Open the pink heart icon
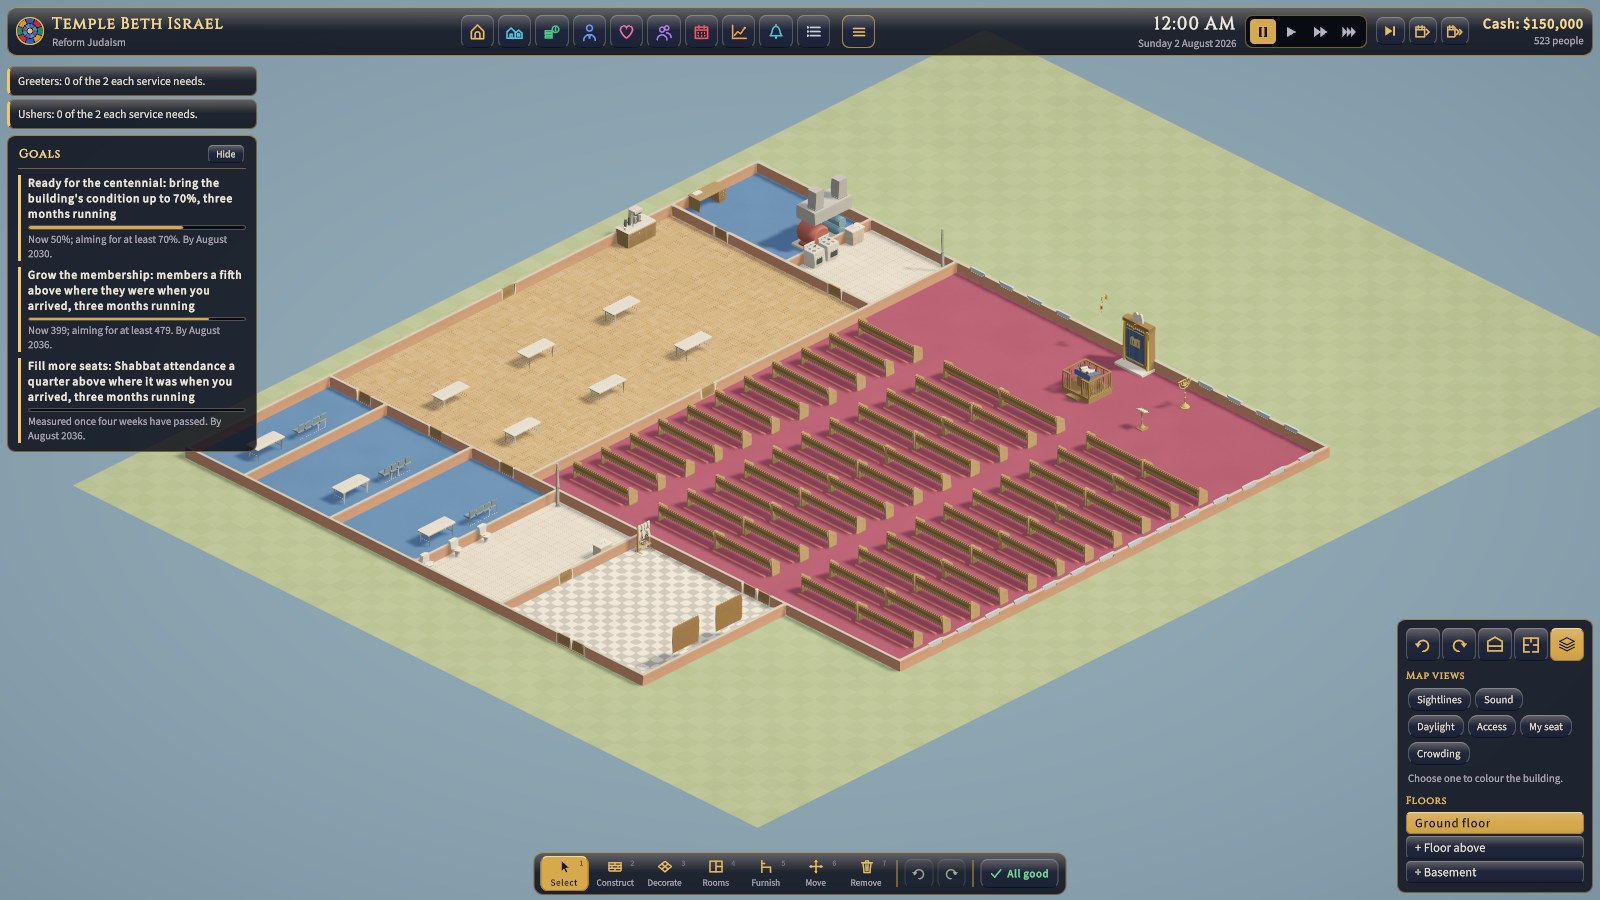1600x900 pixels. click(626, 32)
